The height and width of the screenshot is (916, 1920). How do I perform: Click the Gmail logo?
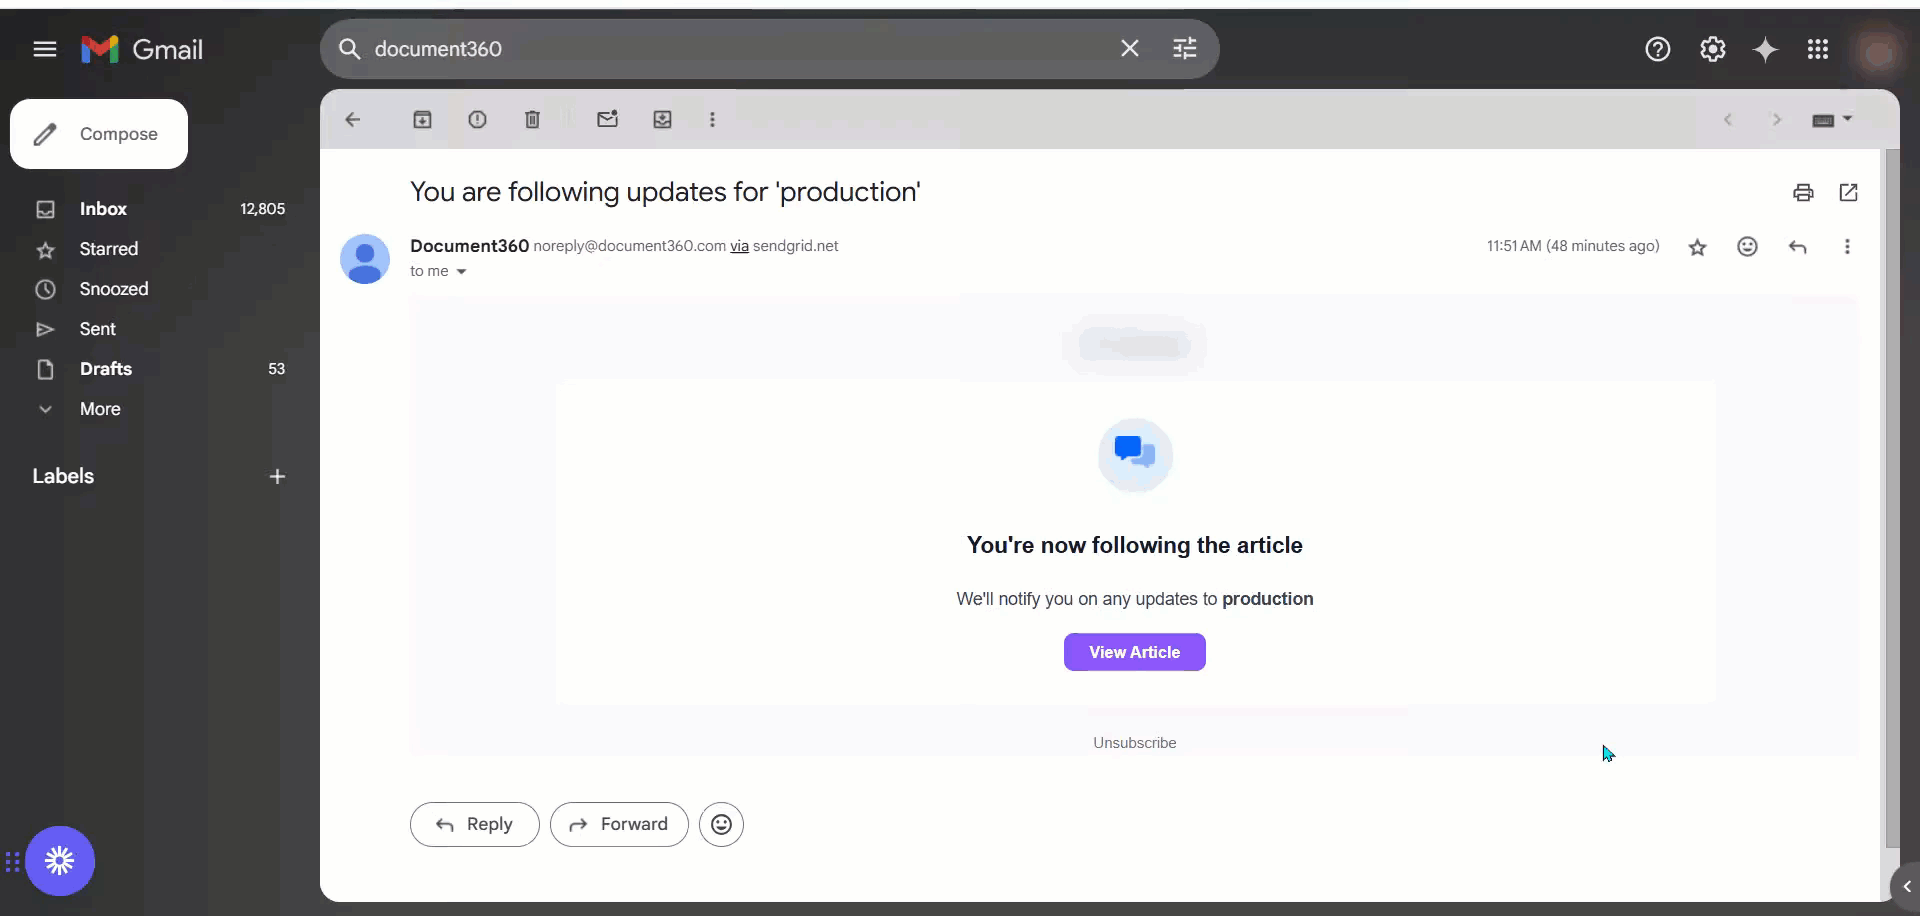tap(142, 49)
